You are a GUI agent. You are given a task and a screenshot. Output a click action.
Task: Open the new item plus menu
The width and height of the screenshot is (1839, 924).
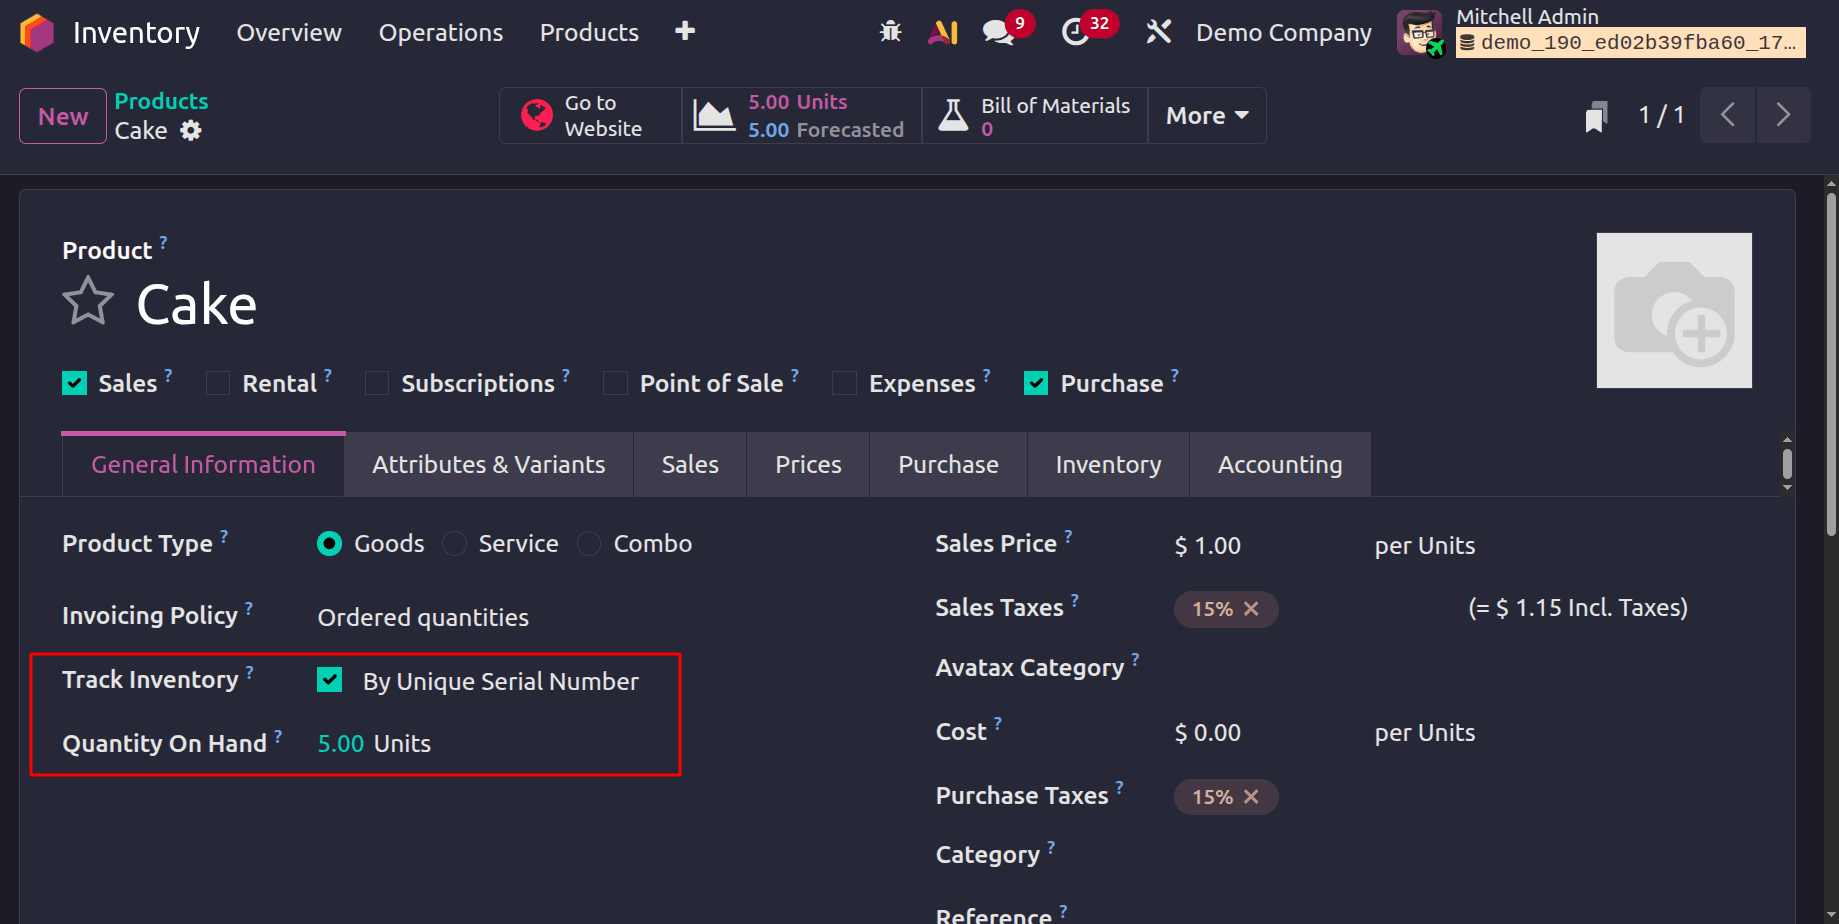tap(684, 31)
